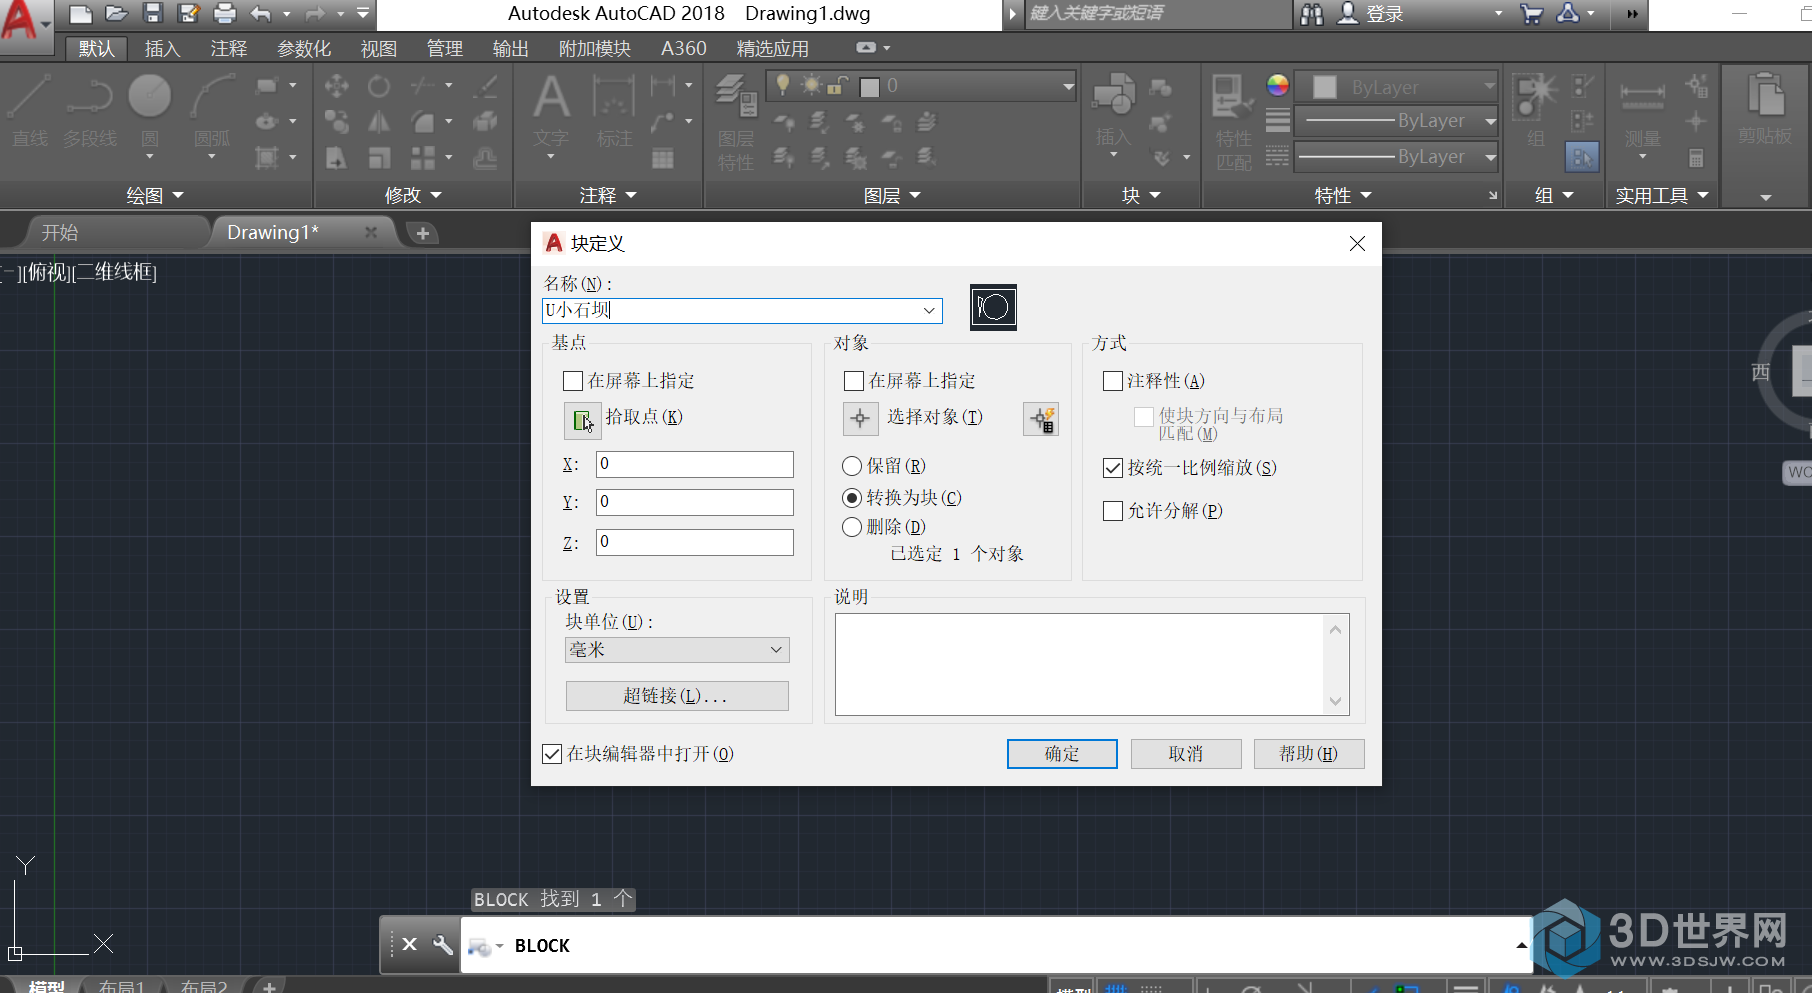Click the Select Objects (选择对象) crosshair button

(860, 419)
